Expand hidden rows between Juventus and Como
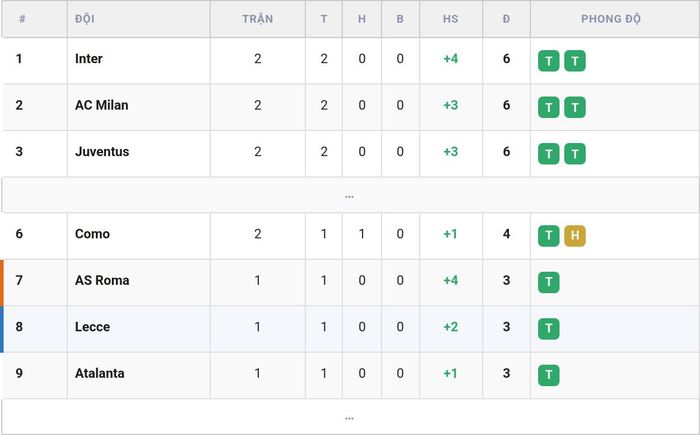 tap(350, 195)
